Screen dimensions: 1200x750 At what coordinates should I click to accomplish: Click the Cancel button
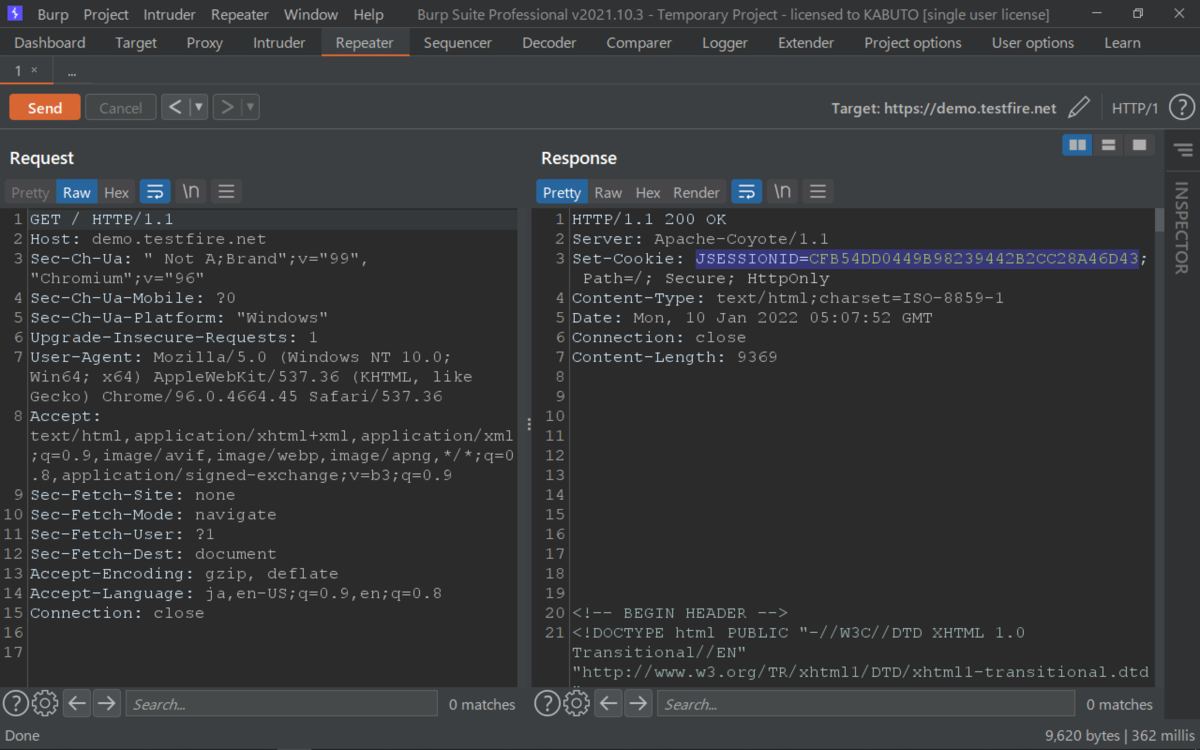click(x=120, y=107)
